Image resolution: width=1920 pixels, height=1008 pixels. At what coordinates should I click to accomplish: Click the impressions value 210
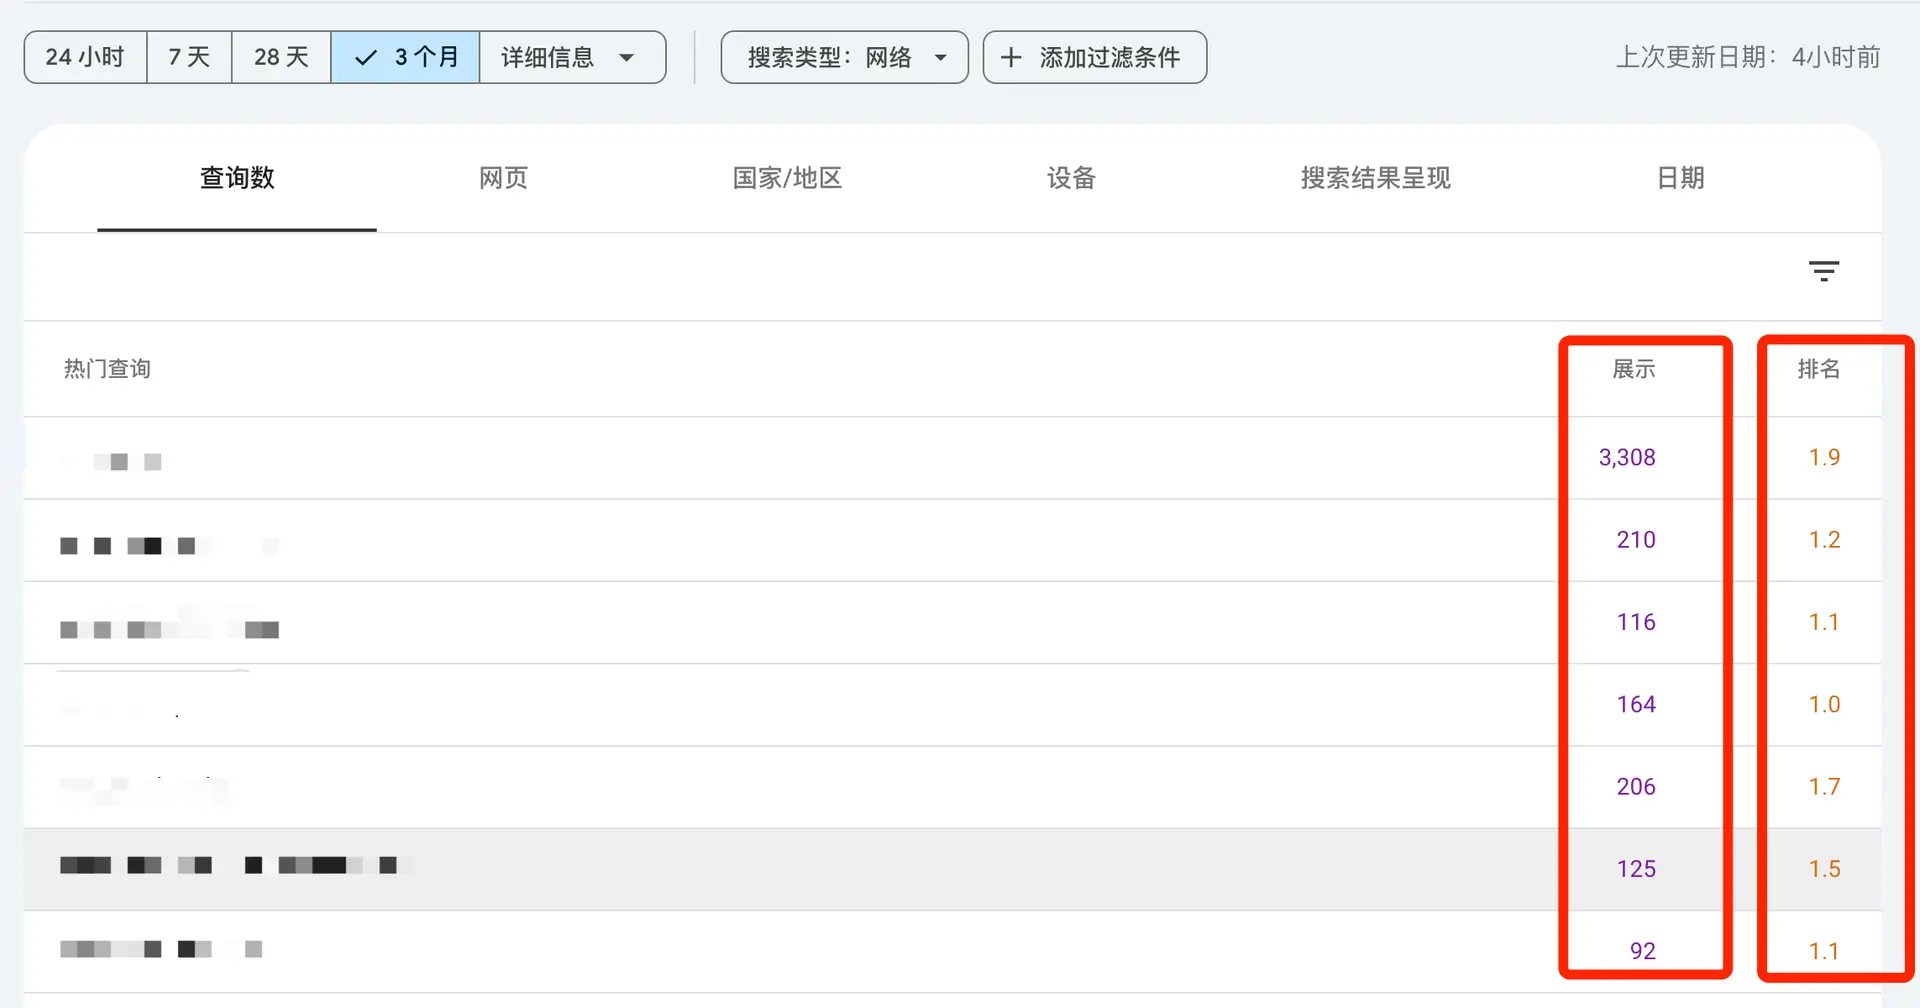[x=1636, y=540]
